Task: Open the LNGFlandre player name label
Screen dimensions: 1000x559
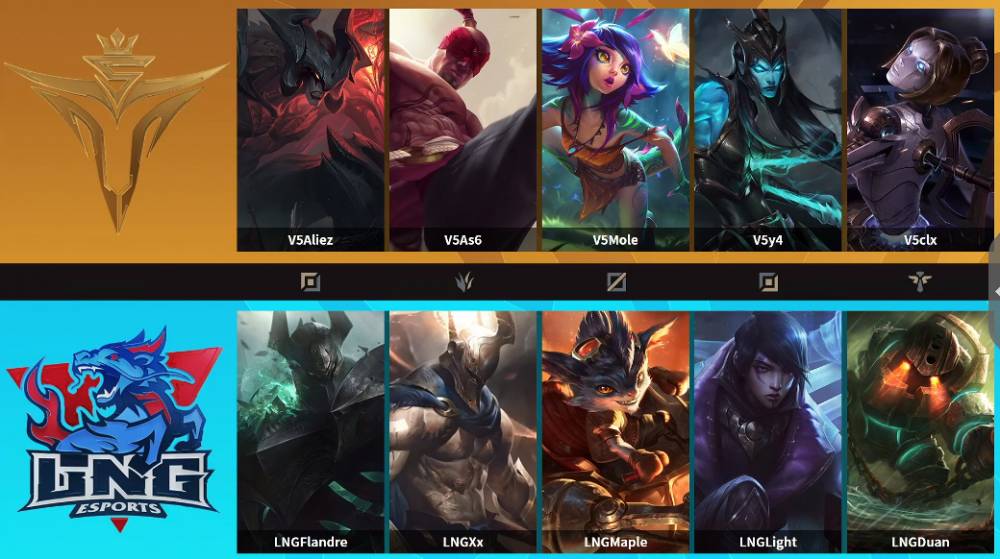Action: coord(311,542)
